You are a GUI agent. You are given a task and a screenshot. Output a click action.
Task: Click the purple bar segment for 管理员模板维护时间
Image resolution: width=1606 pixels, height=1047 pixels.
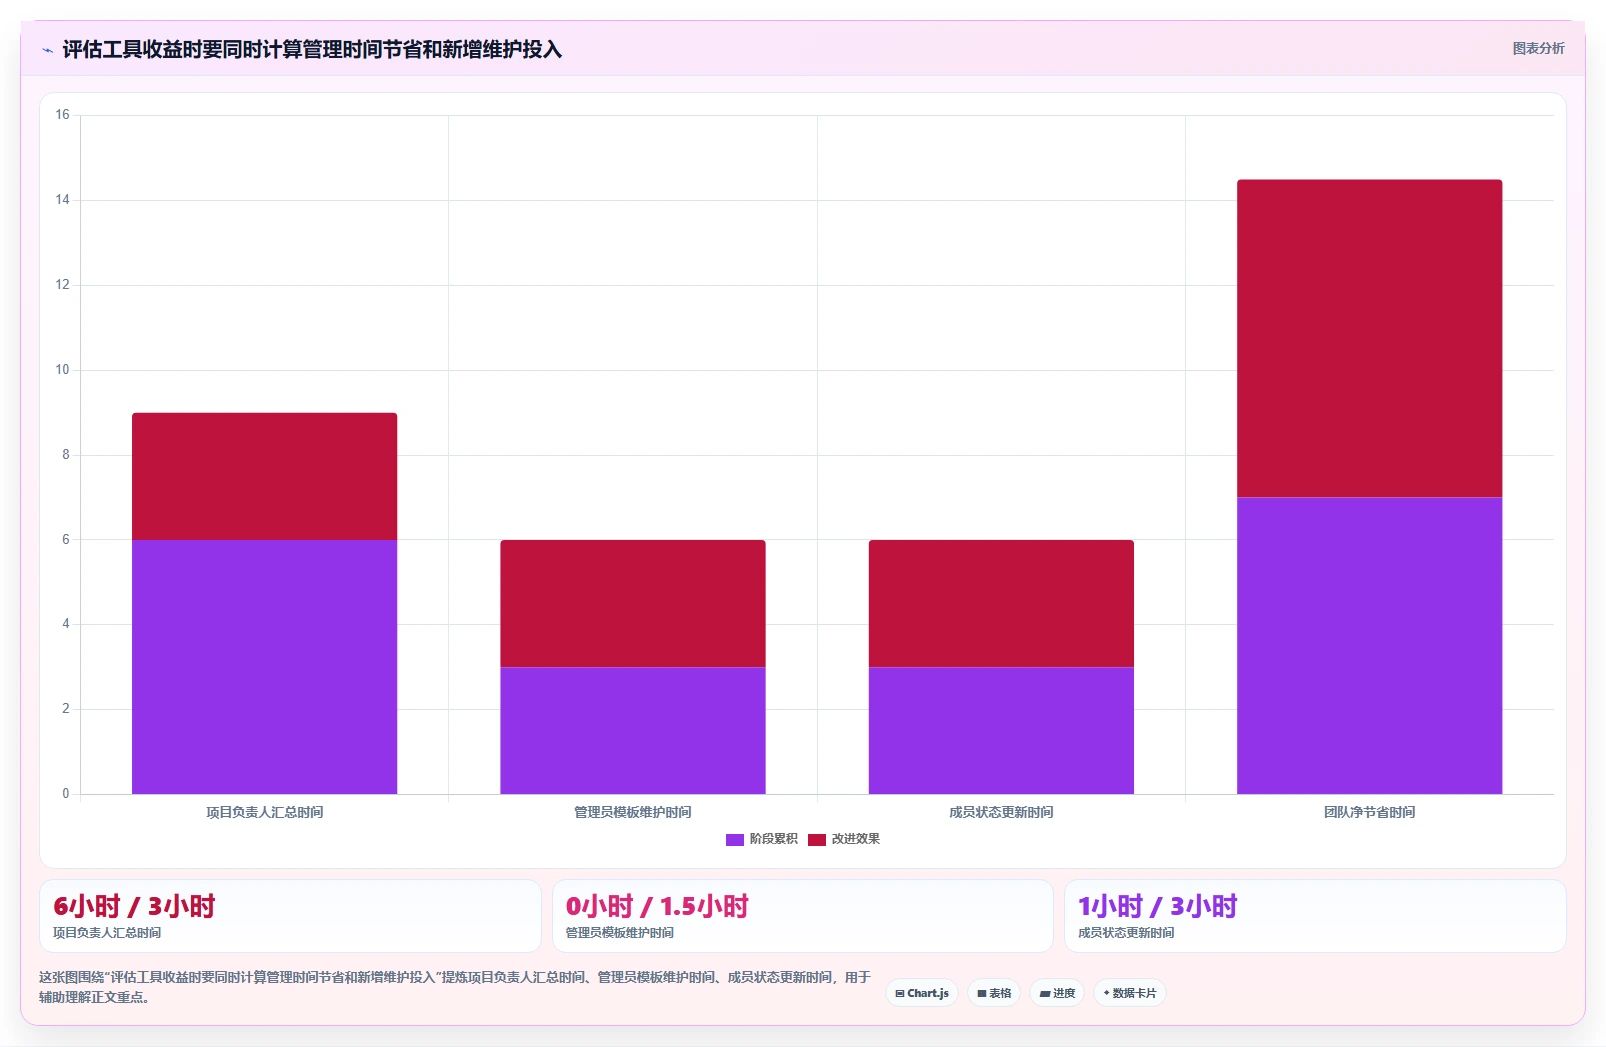coord(633,730)
